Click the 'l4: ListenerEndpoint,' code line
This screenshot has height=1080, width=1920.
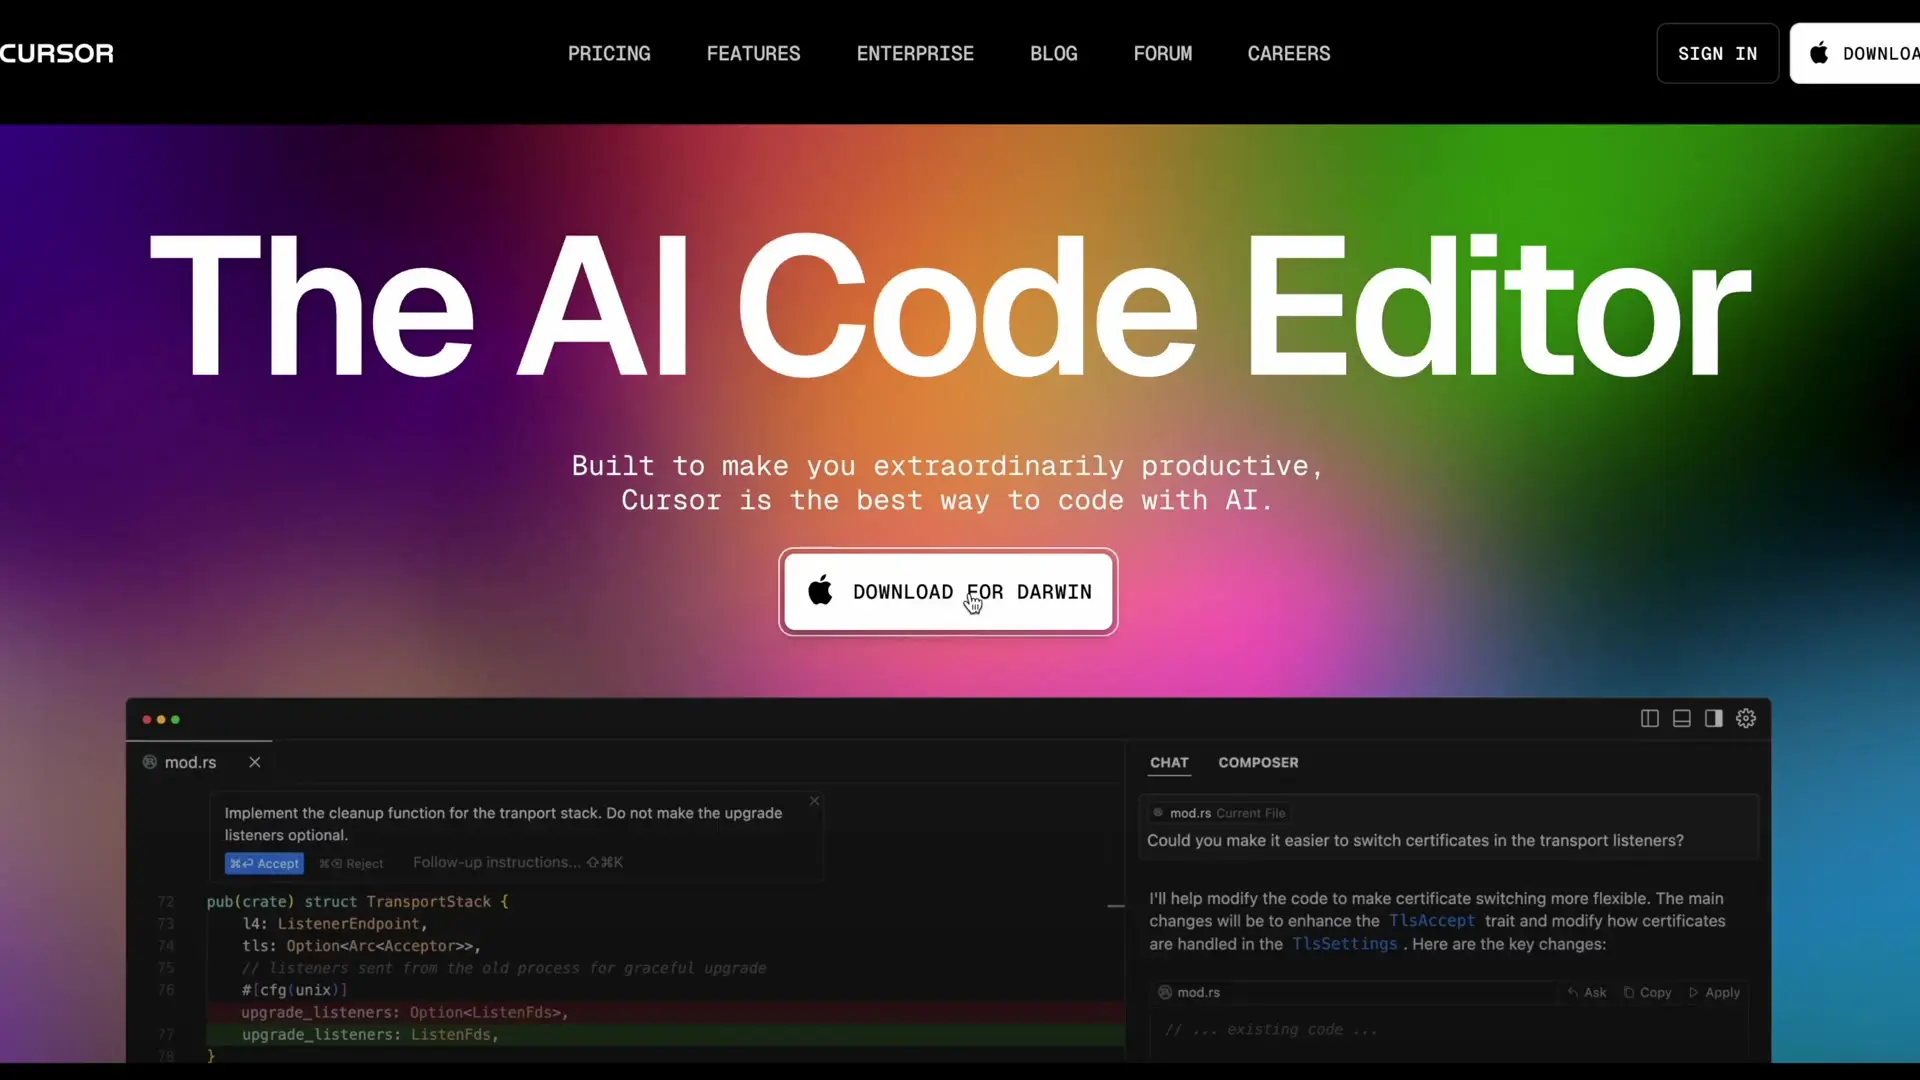334,923
